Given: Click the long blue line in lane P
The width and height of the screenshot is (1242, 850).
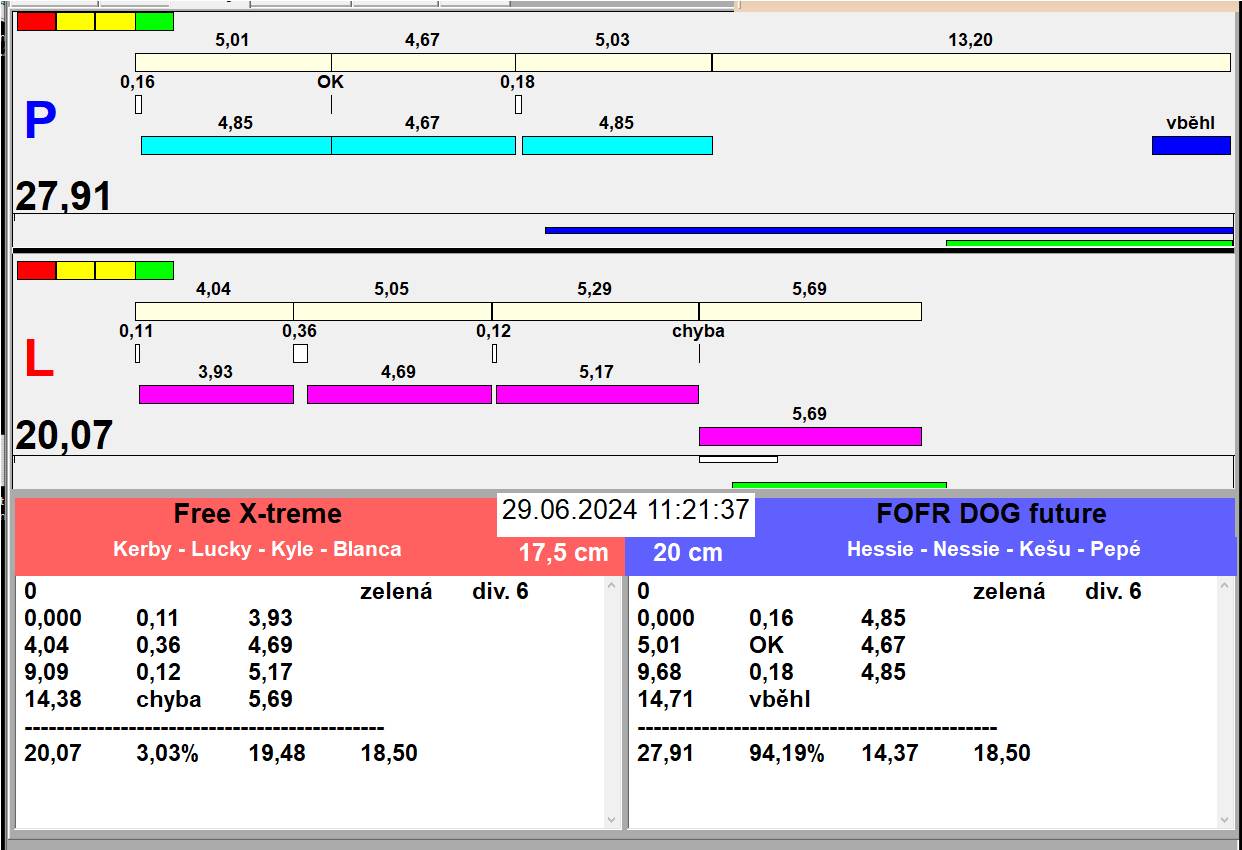Looking at the screenshot, I should pyautogui.click(x=889, y=230).
